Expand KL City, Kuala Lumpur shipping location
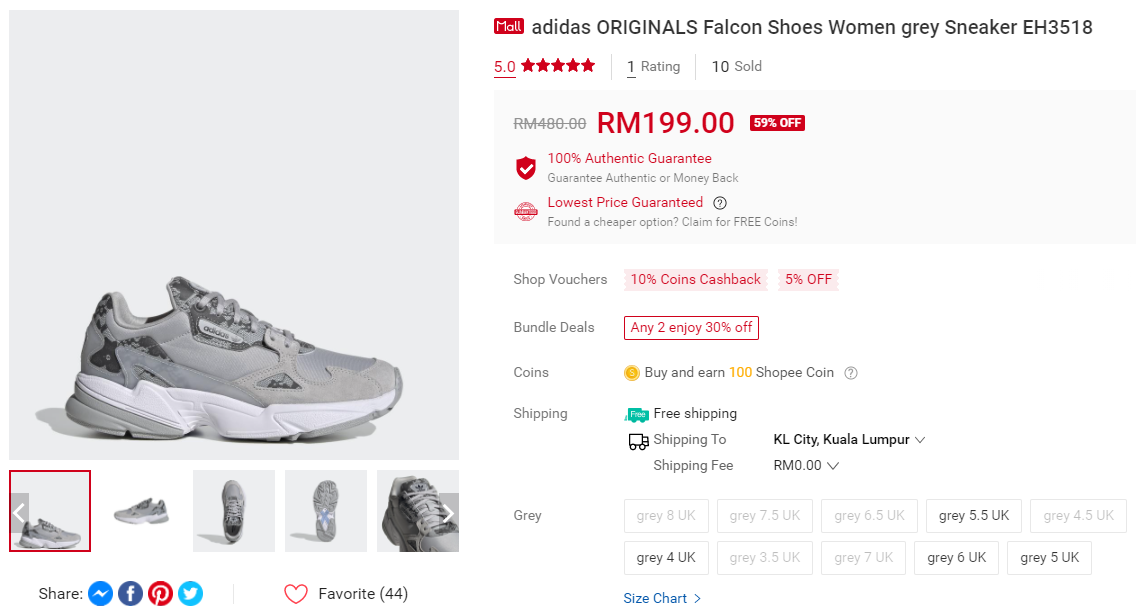This screenshot has height=616, width=1136. [x=850, y=440]
